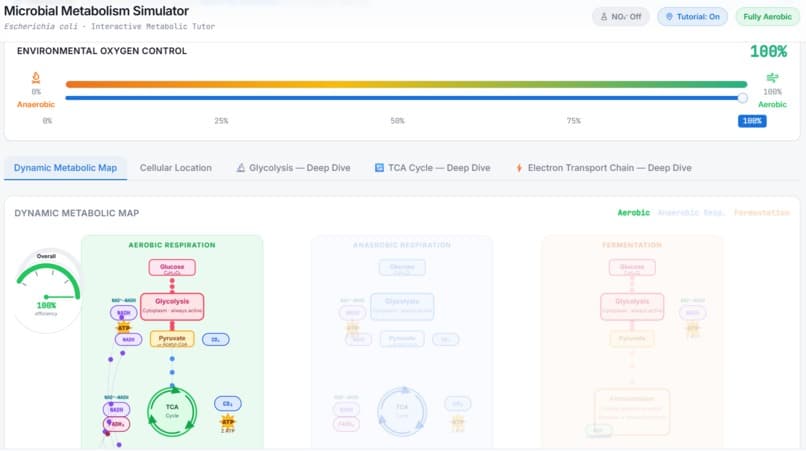Click the oxygen slider handle

742,98
